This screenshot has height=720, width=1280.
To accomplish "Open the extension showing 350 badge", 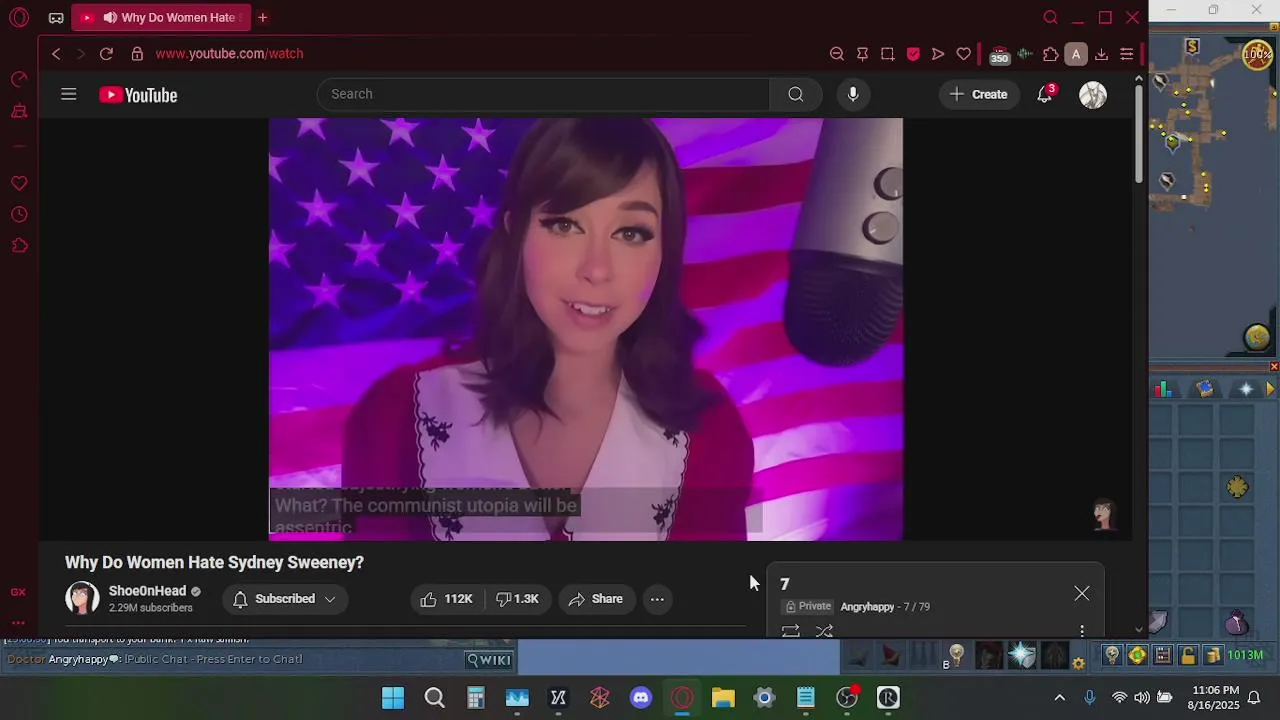I will click(x=998, y=55).
